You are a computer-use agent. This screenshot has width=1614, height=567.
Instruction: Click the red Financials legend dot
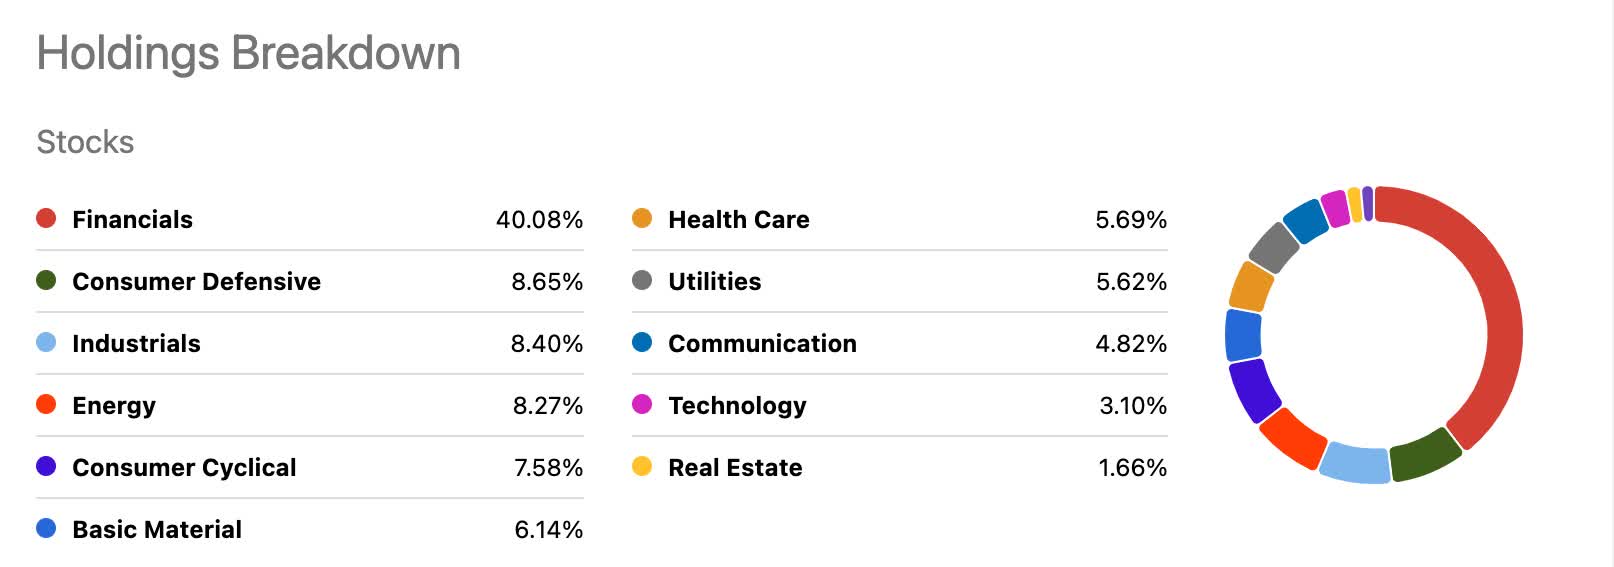click(x=46, y=218)
